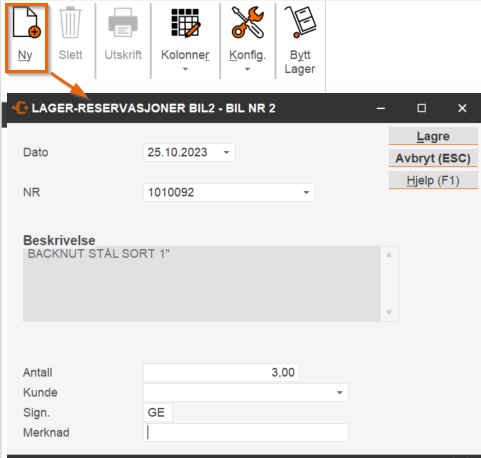This screenshot has width=481, height=458.
Task: Click the orange app logo in title bar
Action: click(20, 108)
